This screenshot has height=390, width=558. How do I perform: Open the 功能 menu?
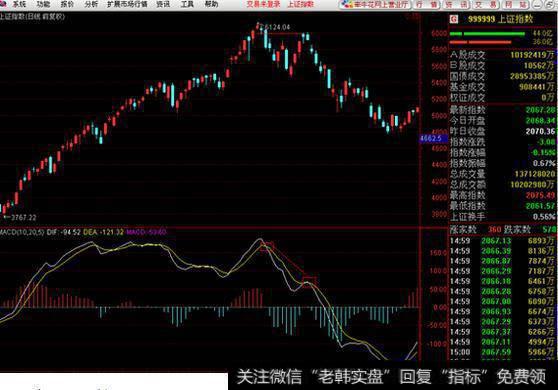tap(43, 4)
